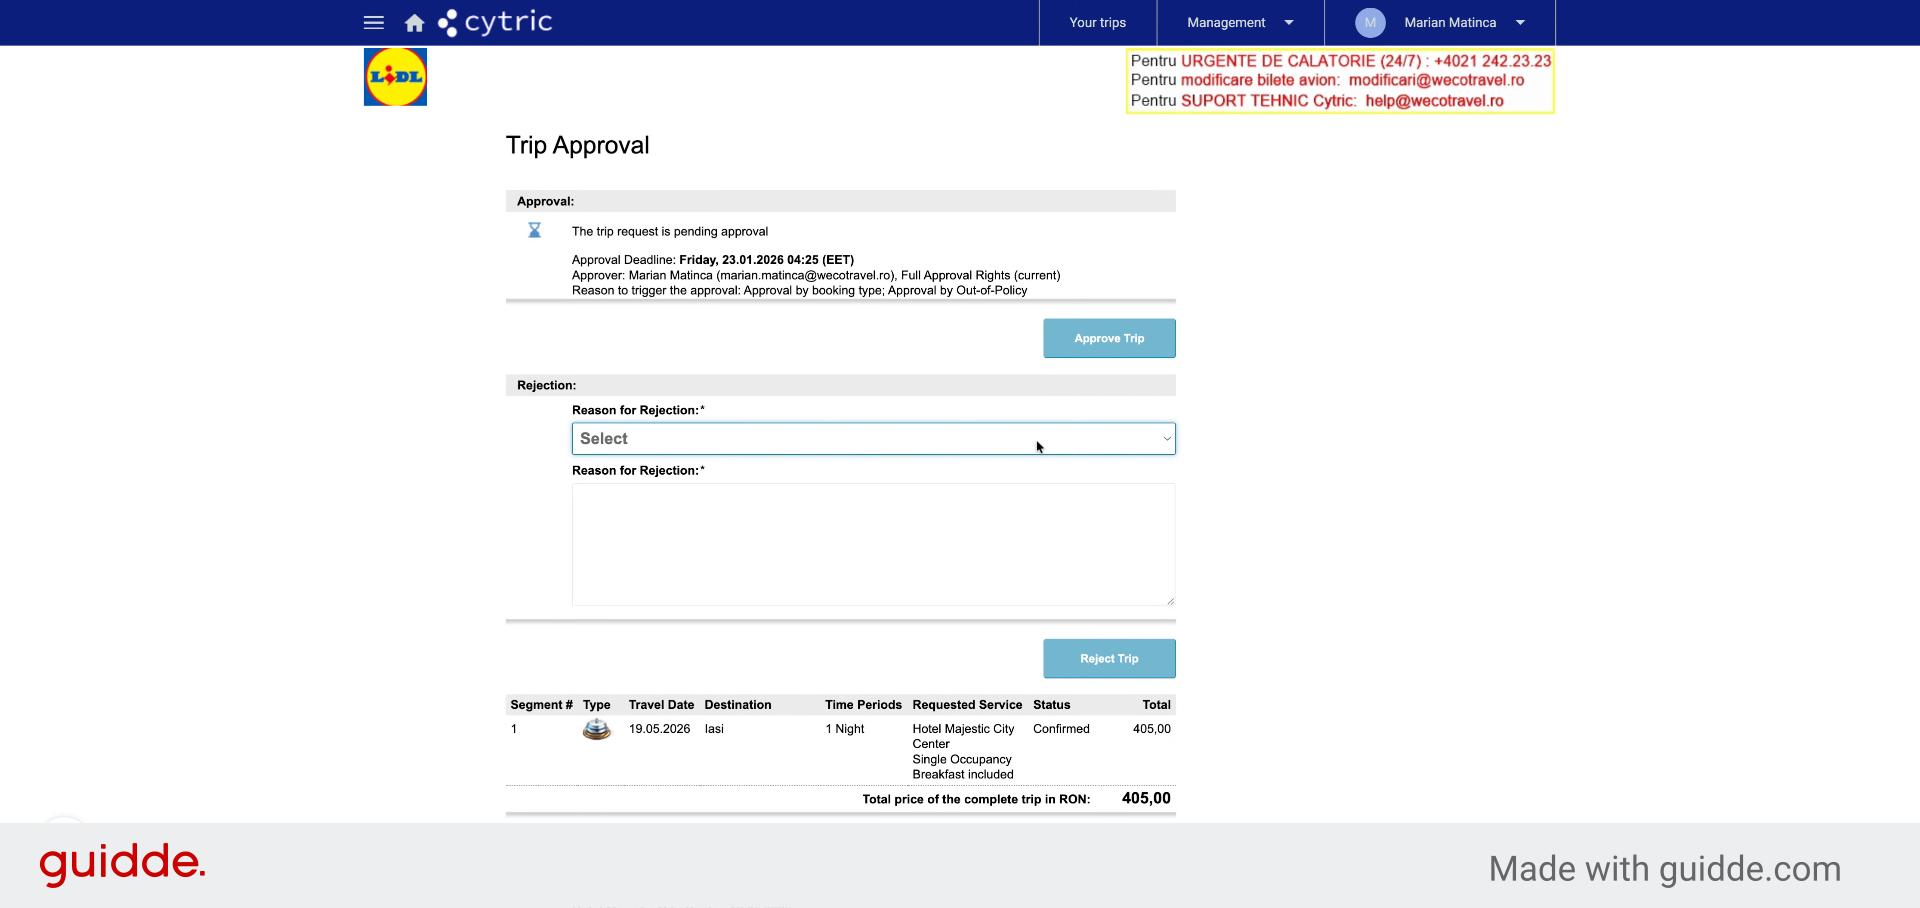Click the guidde logo
The height and width of the screenshot is (908, 1920).
122,864
